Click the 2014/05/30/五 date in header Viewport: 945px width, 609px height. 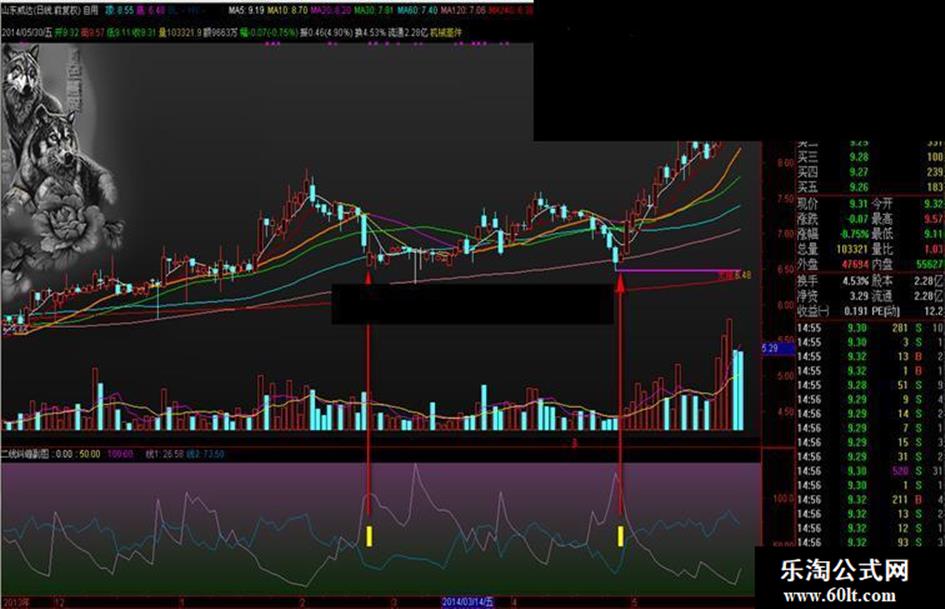tap(27, 32)
